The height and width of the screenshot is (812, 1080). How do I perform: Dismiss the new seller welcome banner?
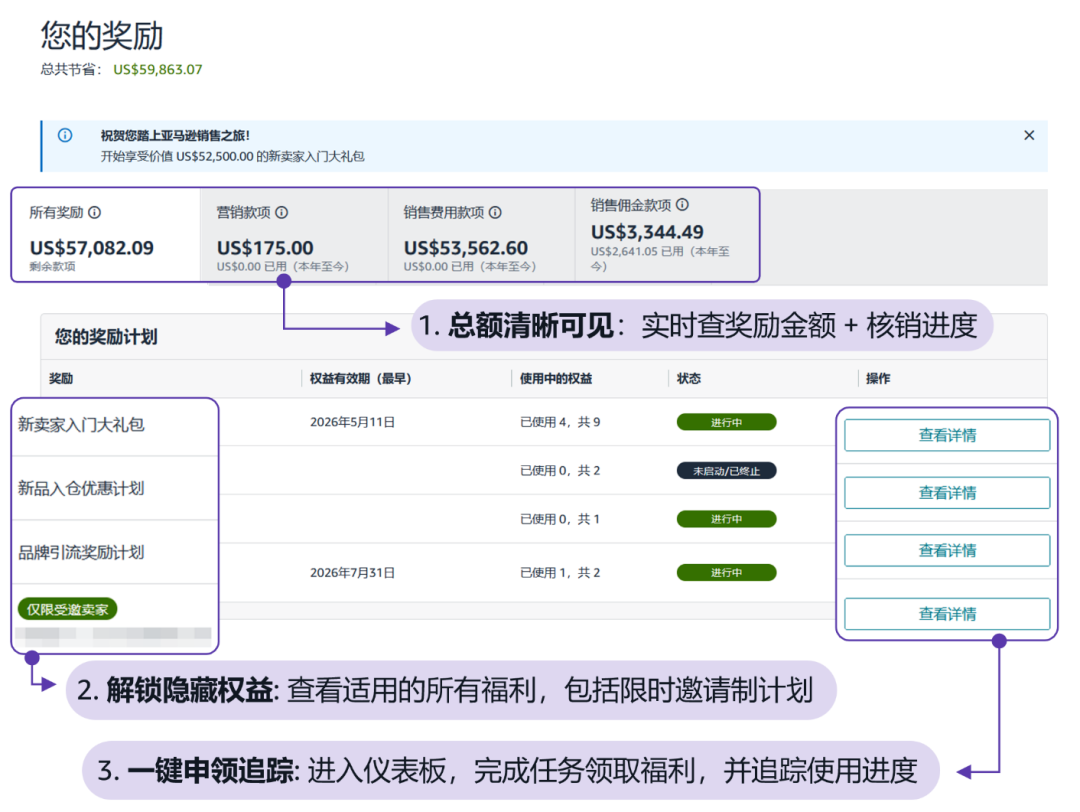click(x=1029, y=135)
